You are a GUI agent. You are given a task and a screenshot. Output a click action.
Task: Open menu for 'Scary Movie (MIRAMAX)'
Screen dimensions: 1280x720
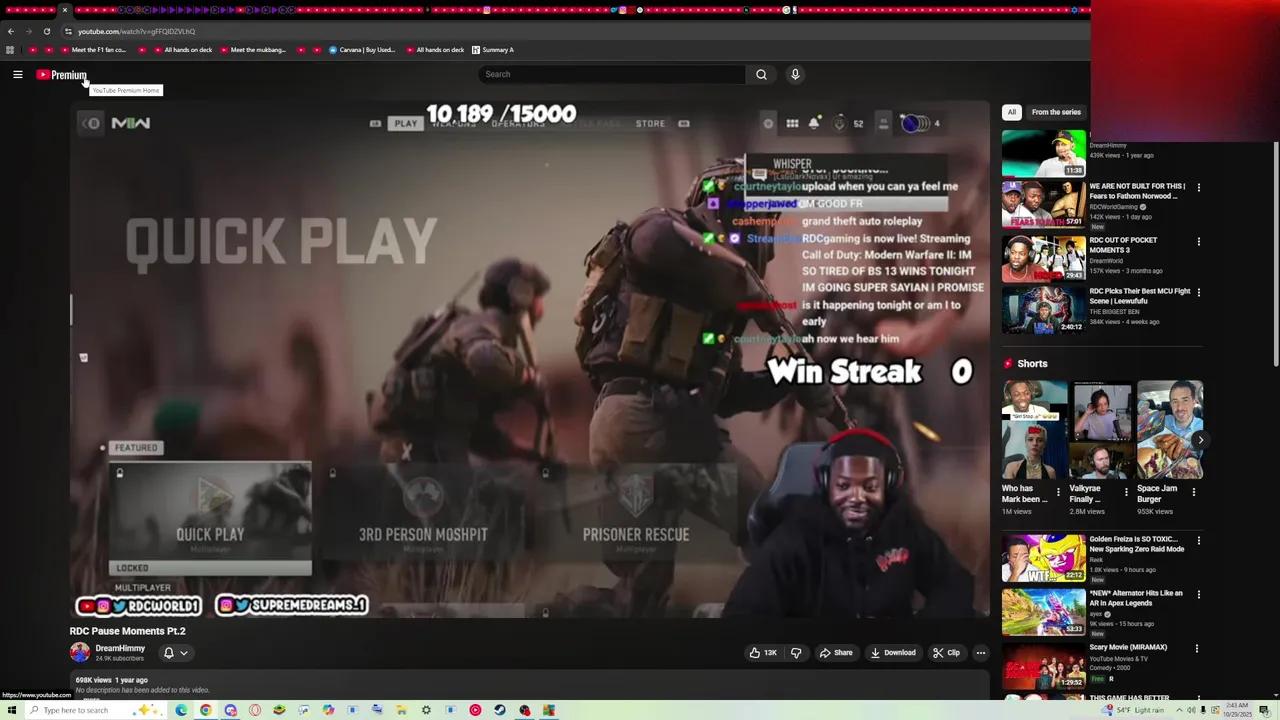tap(1196, 648)
